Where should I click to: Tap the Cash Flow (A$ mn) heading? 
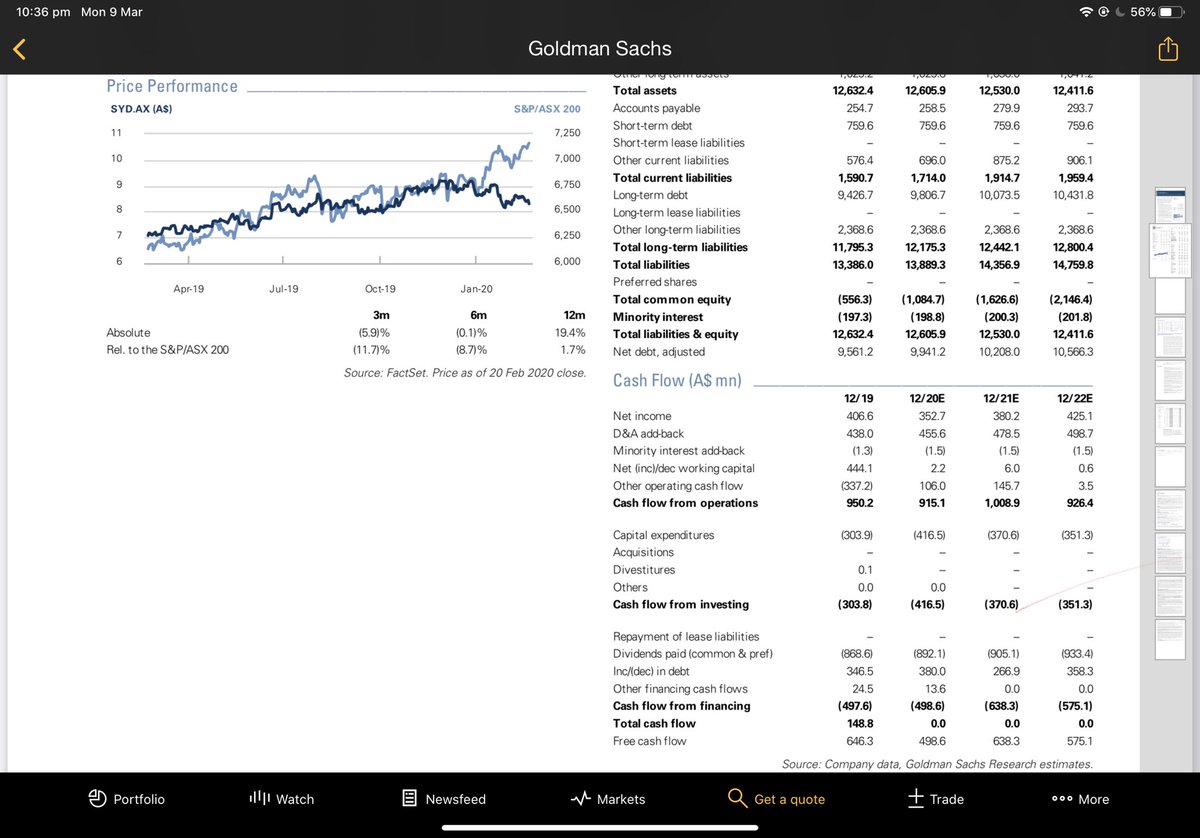tap(677, 380)
